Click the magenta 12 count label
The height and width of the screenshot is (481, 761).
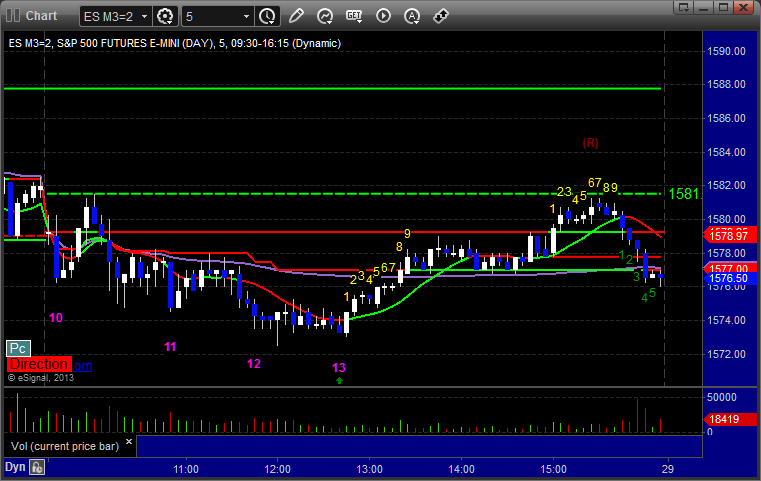point(254,364)
